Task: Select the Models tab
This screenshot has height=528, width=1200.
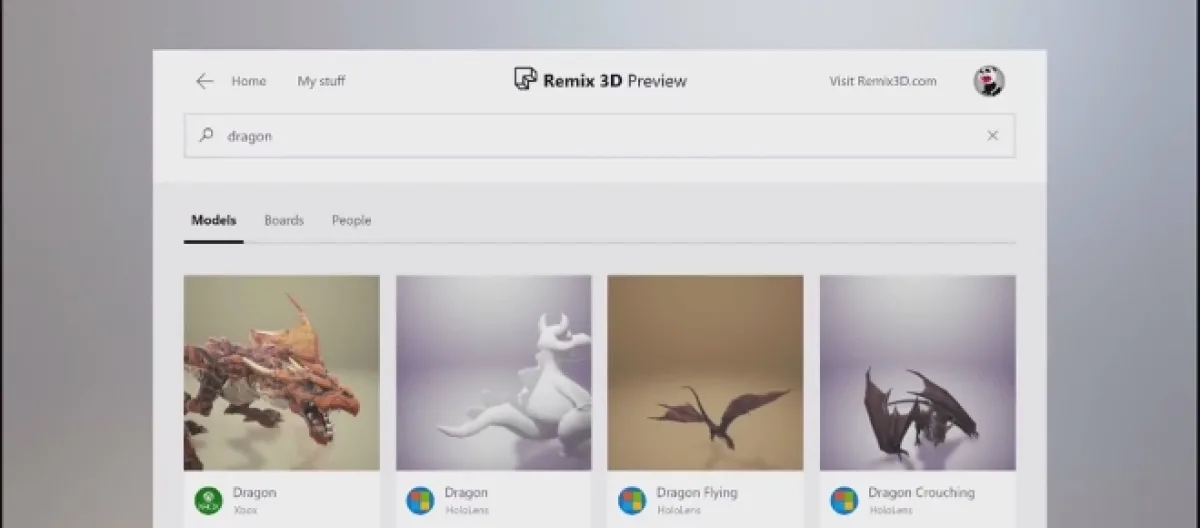Action: click(213, 220)
